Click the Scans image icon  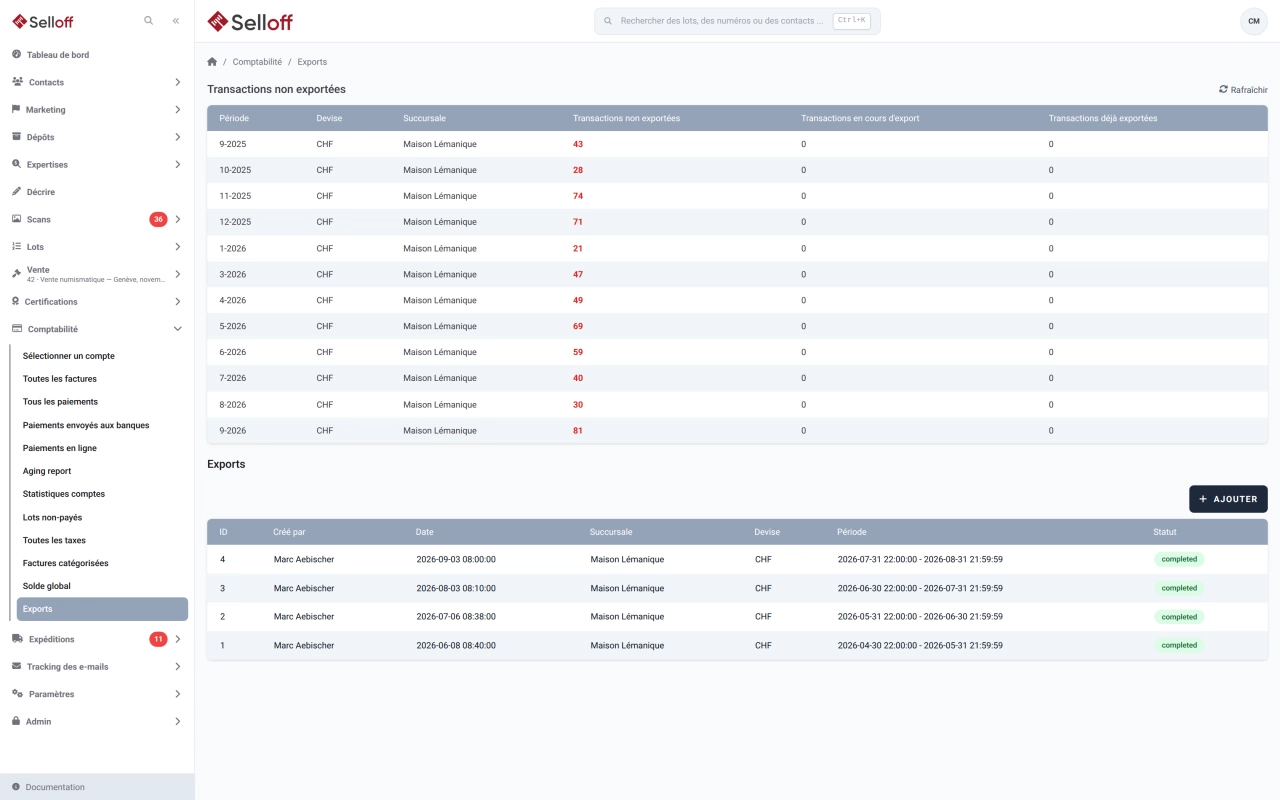17,219
